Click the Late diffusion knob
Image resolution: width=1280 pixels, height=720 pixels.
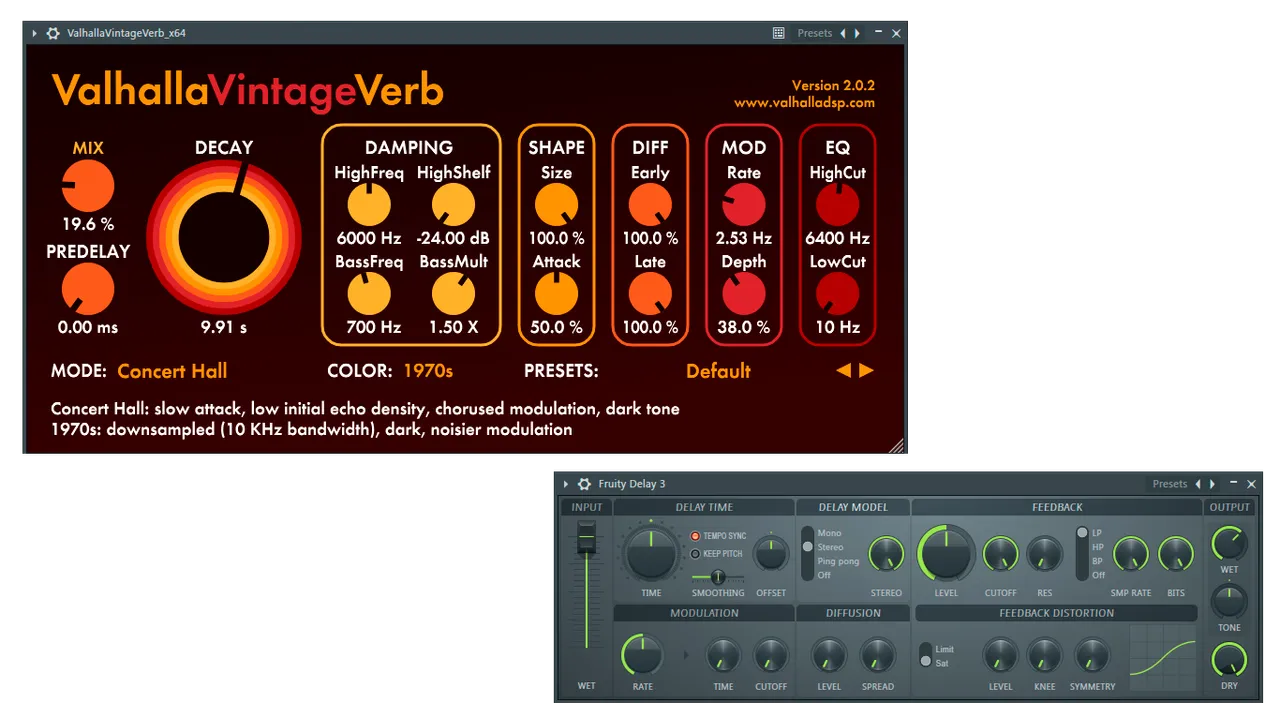650,295
